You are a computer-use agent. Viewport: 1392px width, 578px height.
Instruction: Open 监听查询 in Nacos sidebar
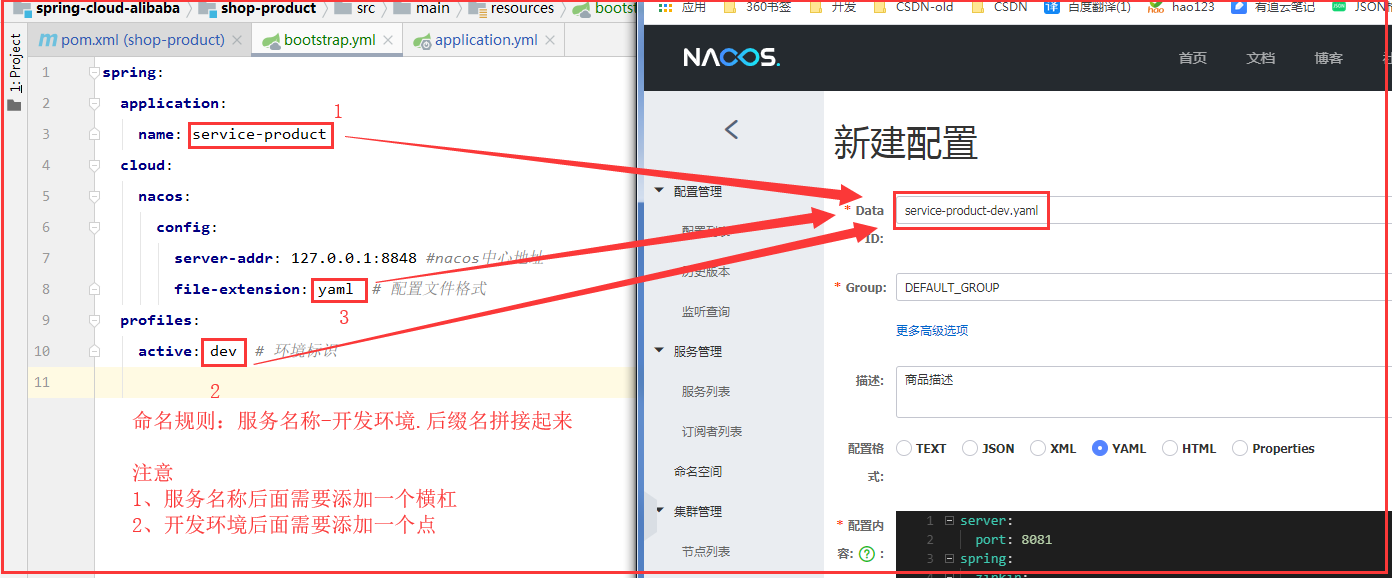[x=706, y=312]
